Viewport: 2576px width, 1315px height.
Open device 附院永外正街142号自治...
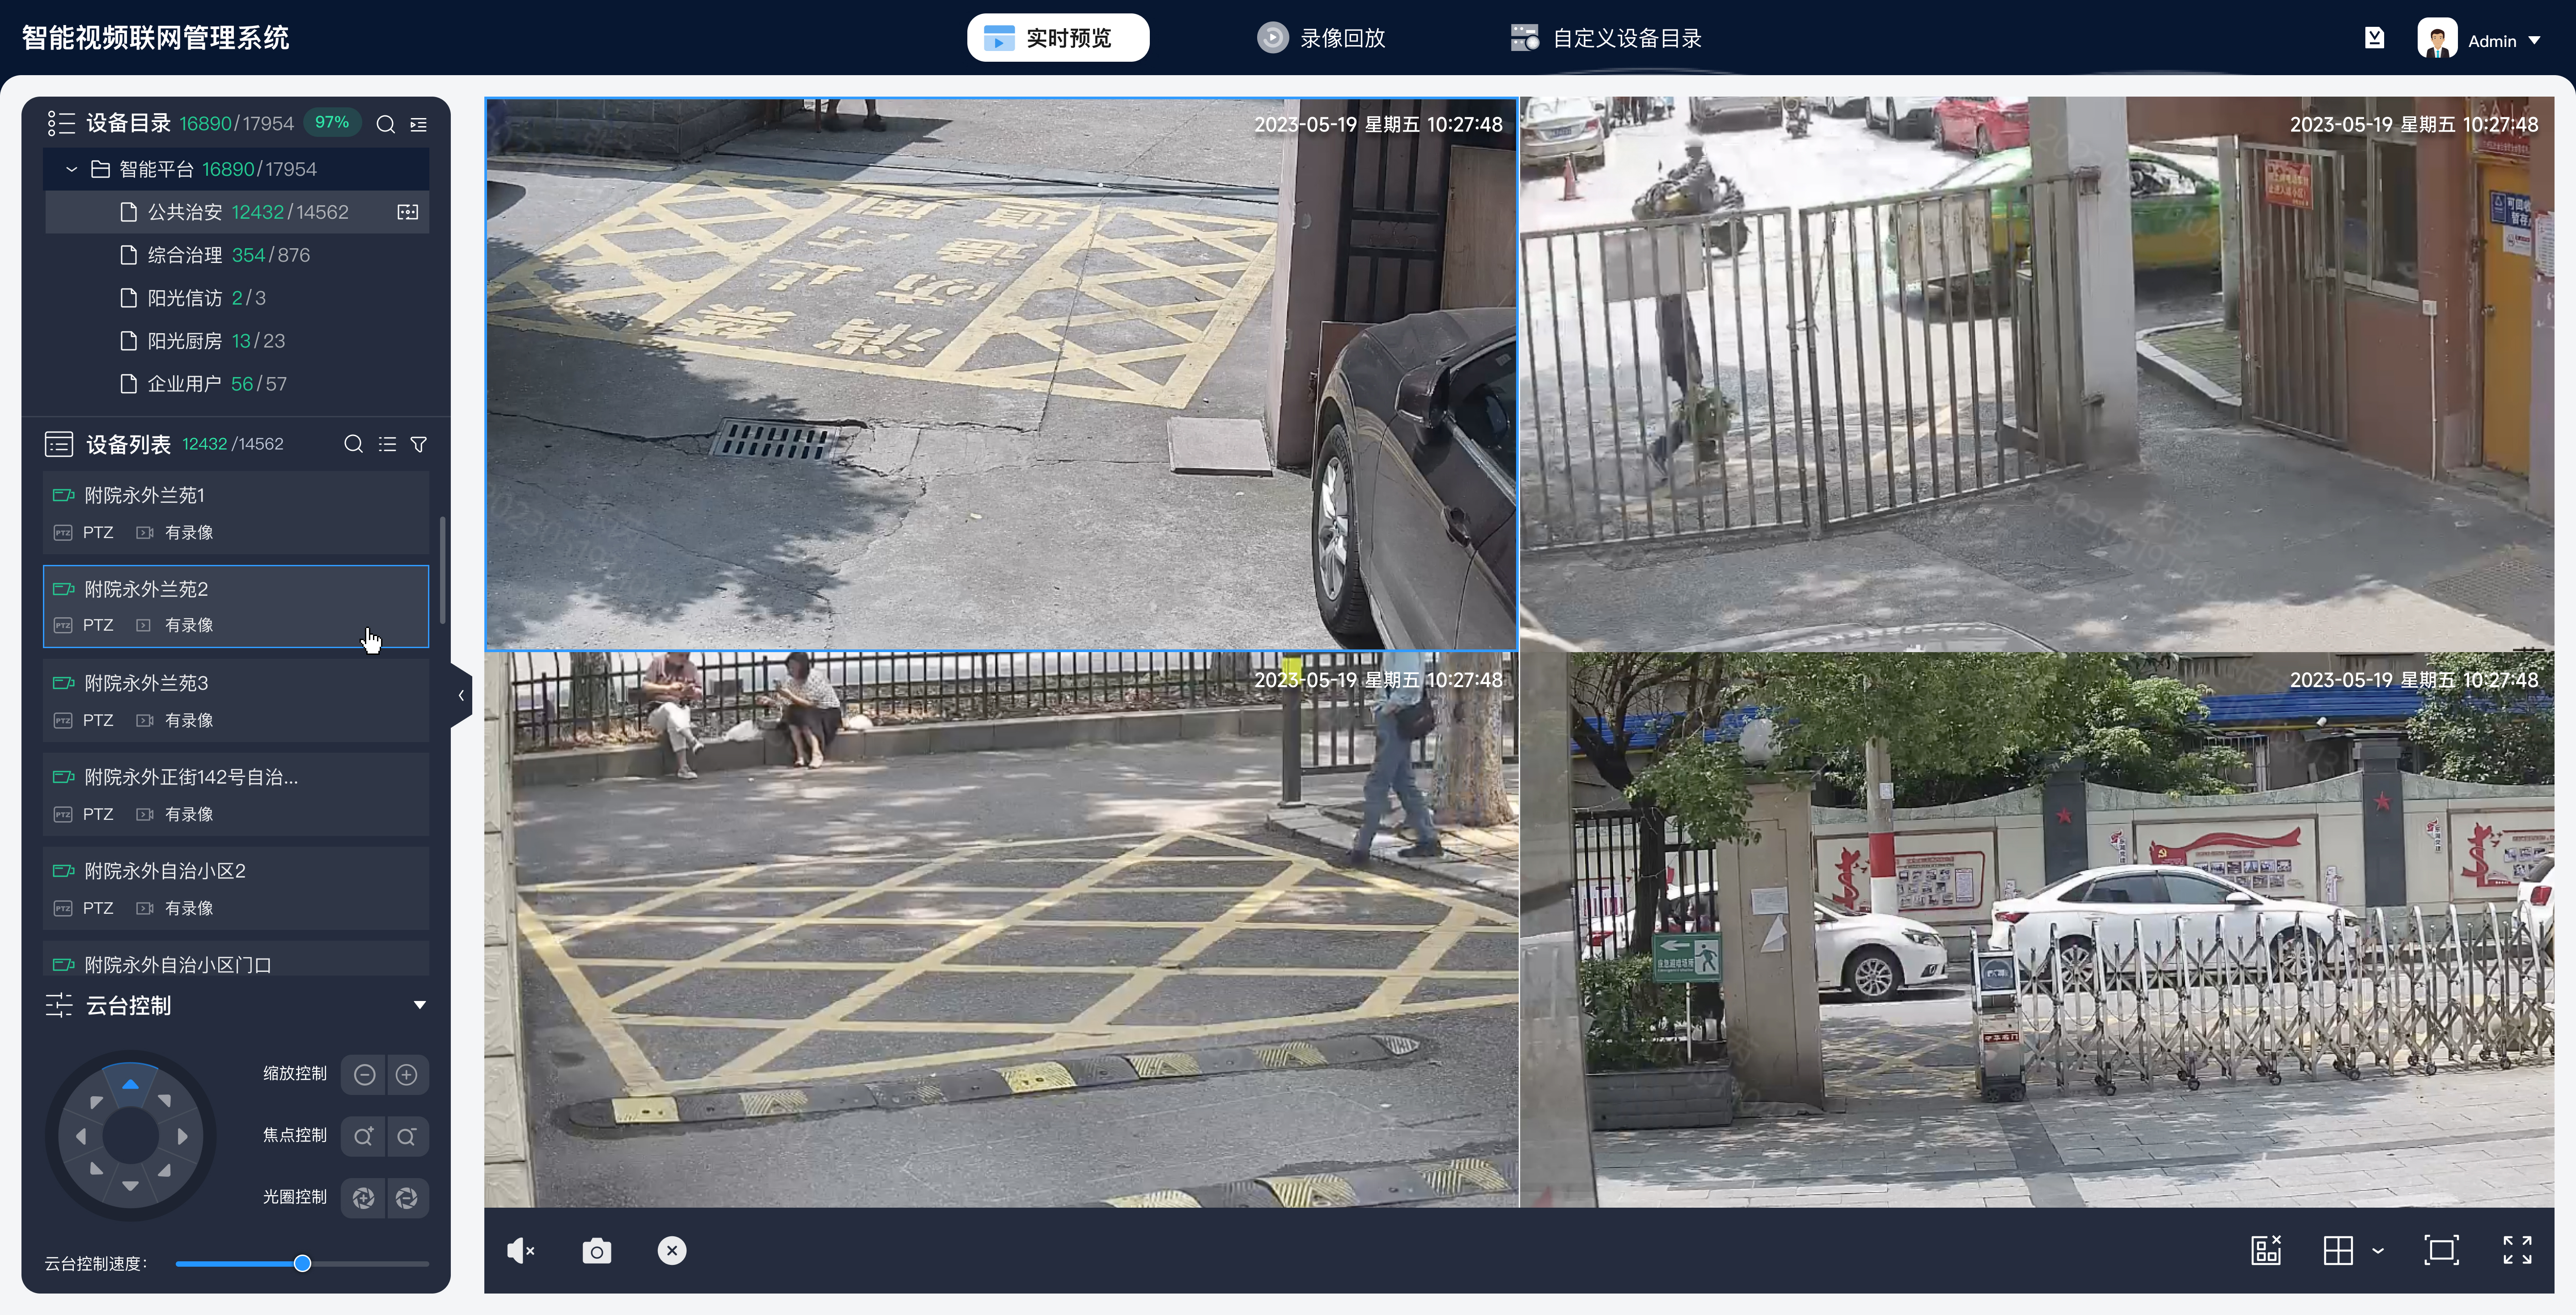pyautogui.click(x=236, y=795)
